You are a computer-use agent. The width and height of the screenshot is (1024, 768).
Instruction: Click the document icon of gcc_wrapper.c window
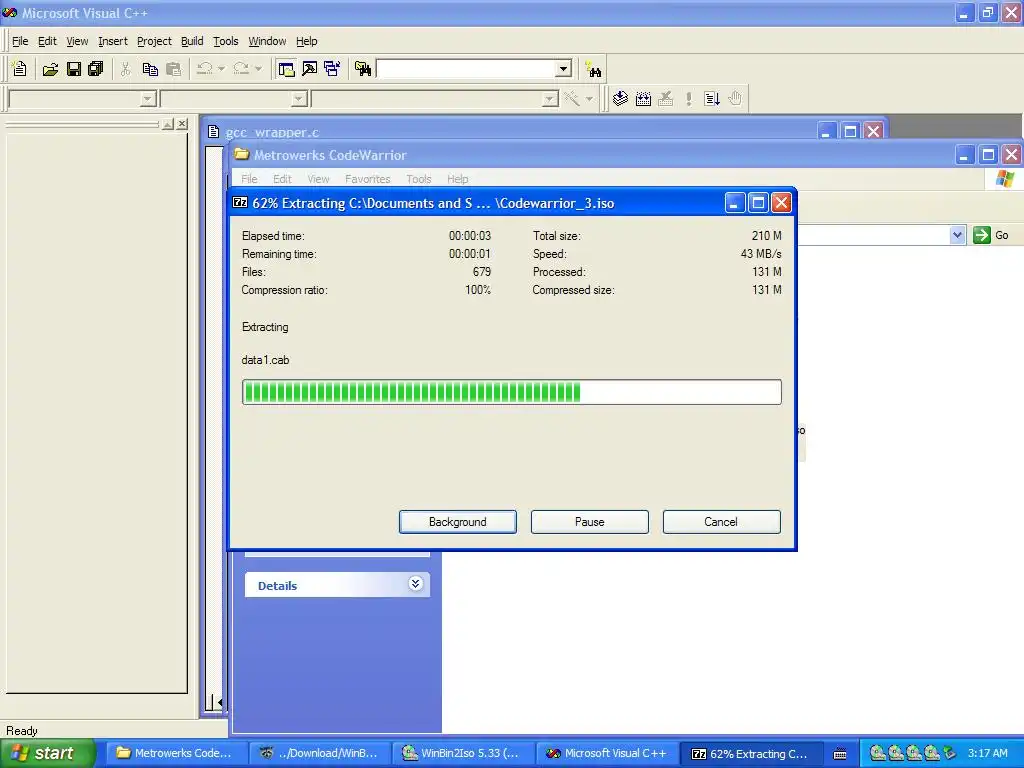point(213,132)
